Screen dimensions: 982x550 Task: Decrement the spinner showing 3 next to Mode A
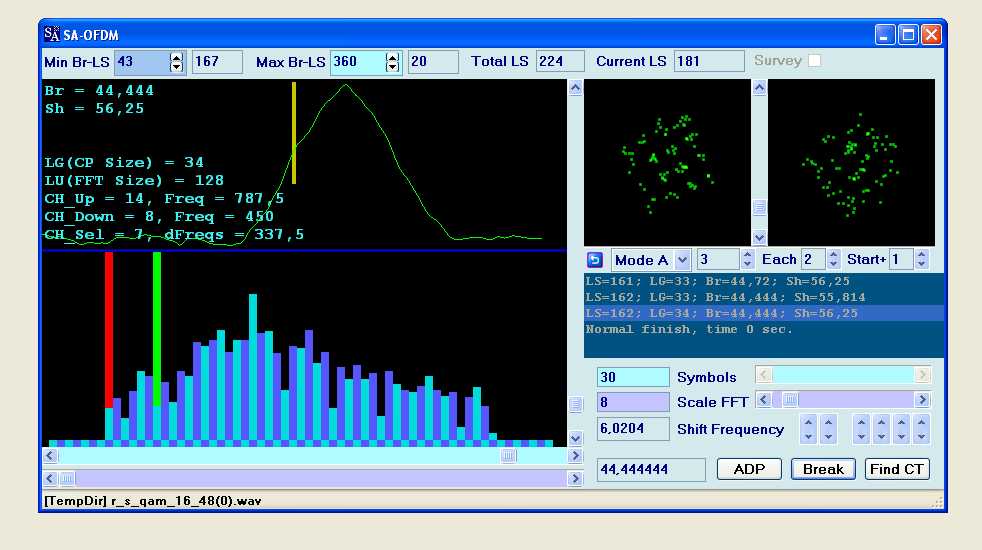(747, 264)
